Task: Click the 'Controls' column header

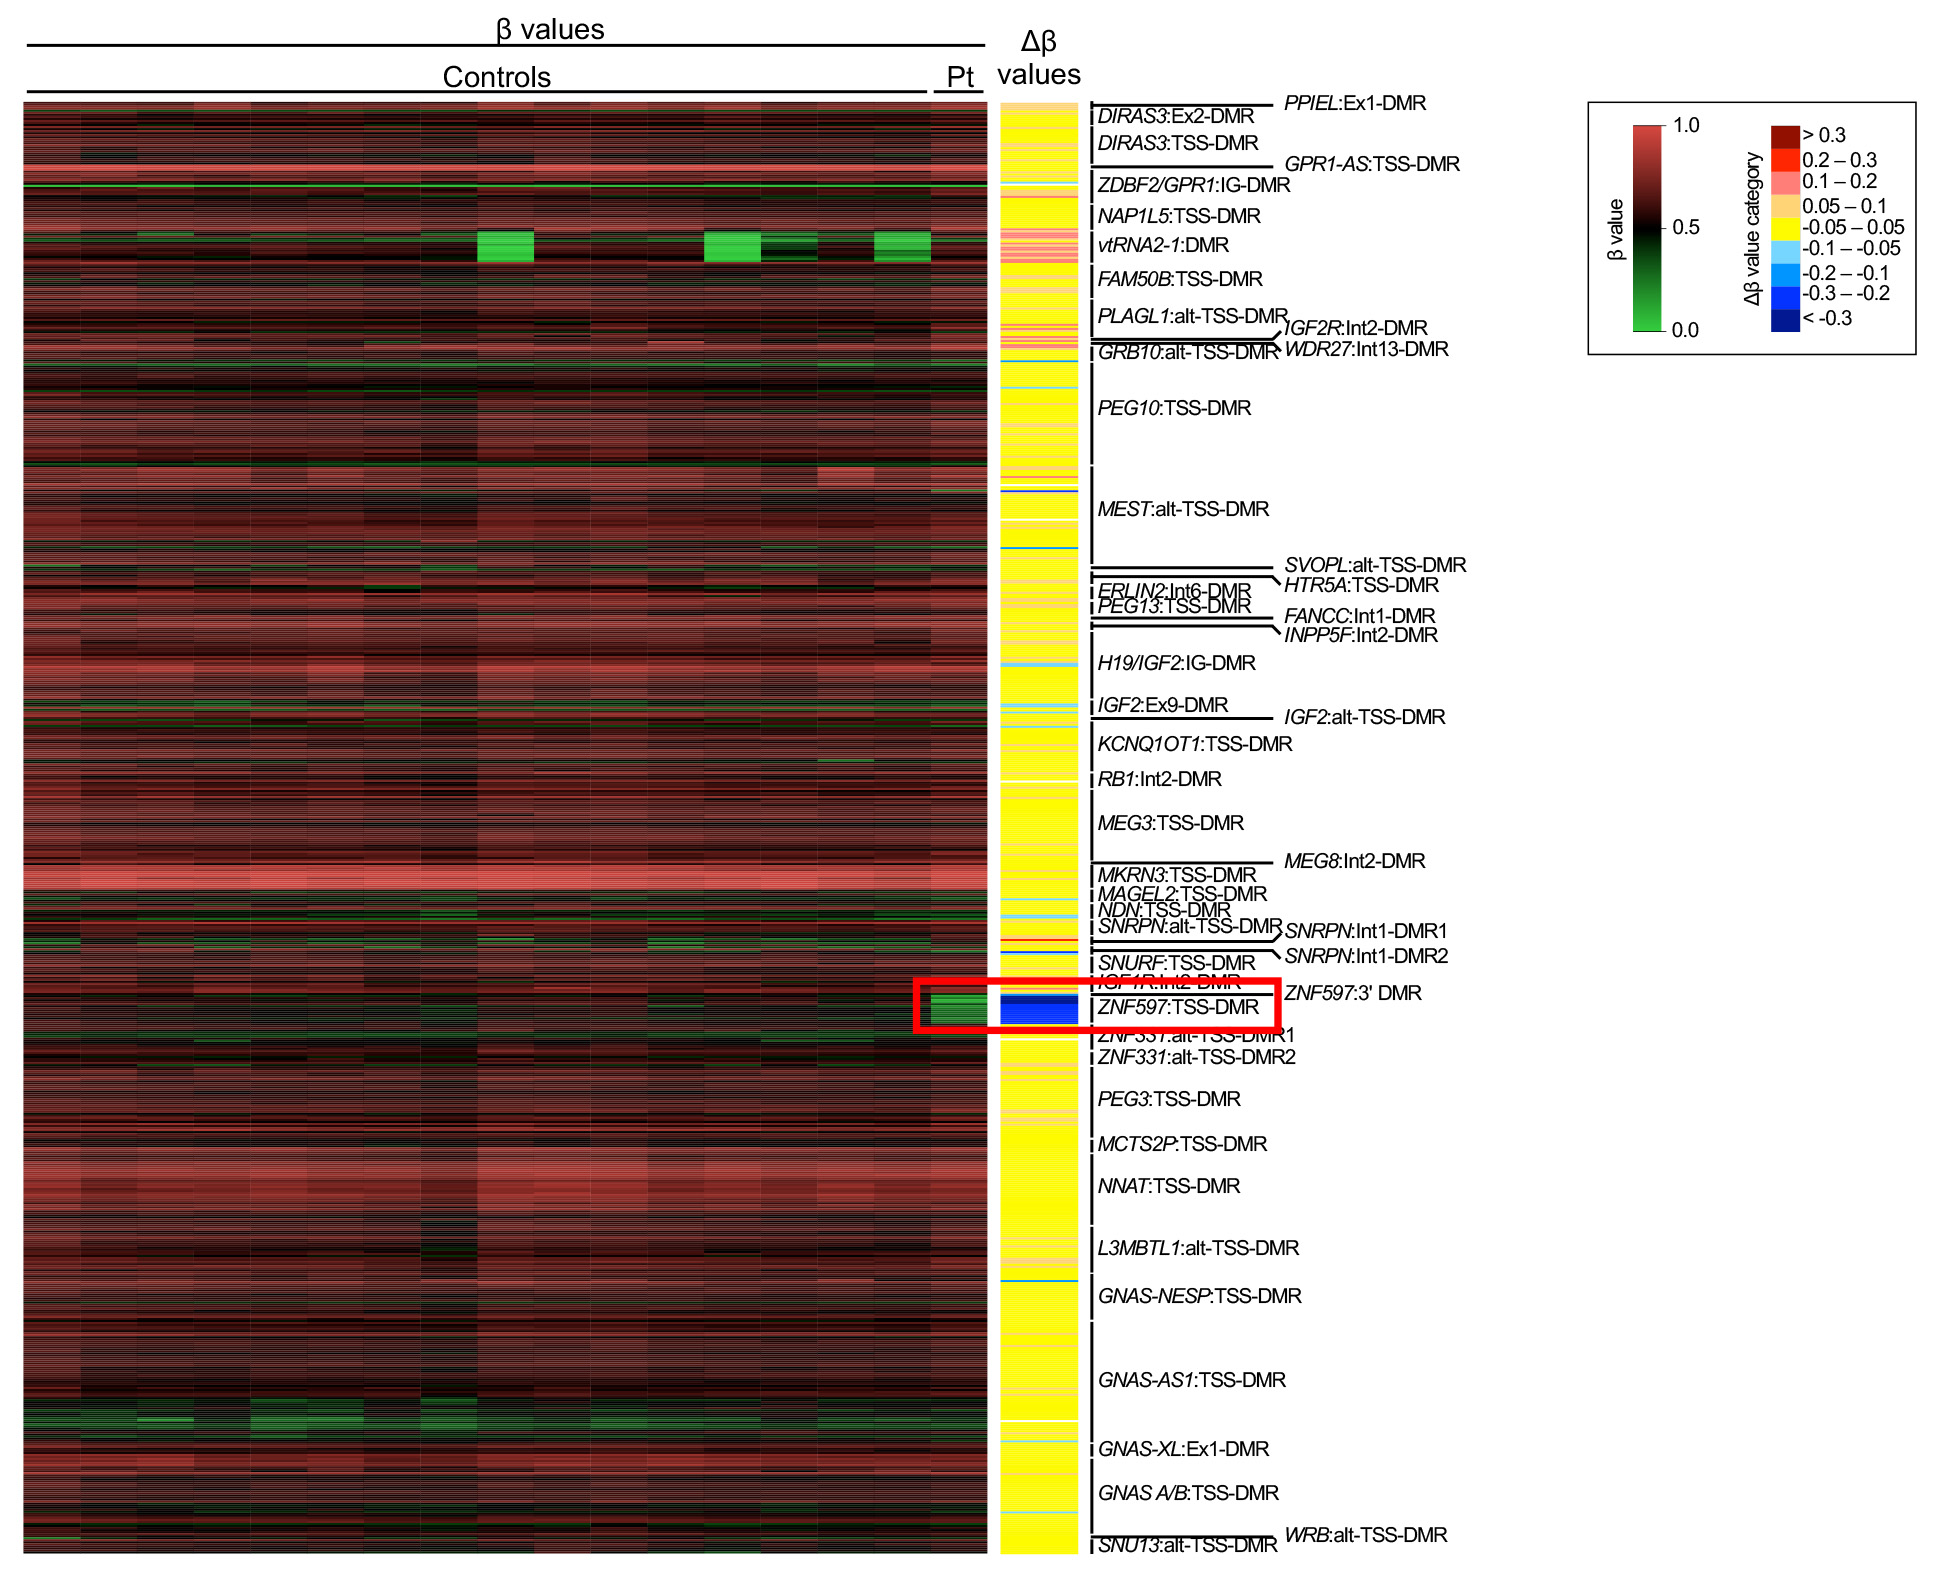Action: [496, 77]
